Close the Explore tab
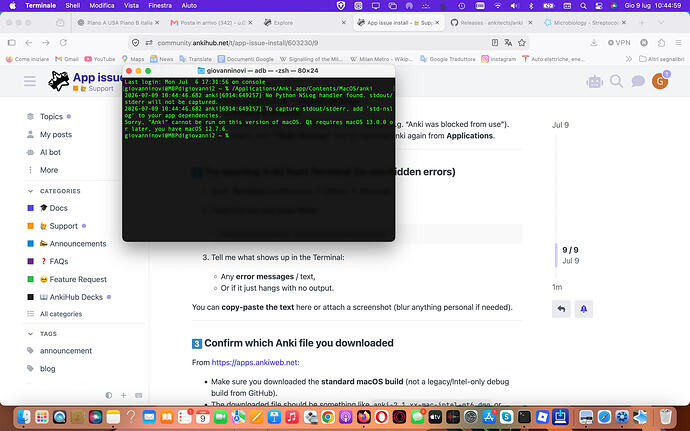The width and height of the screenshot is (690, 431). (x=344, y=22)
